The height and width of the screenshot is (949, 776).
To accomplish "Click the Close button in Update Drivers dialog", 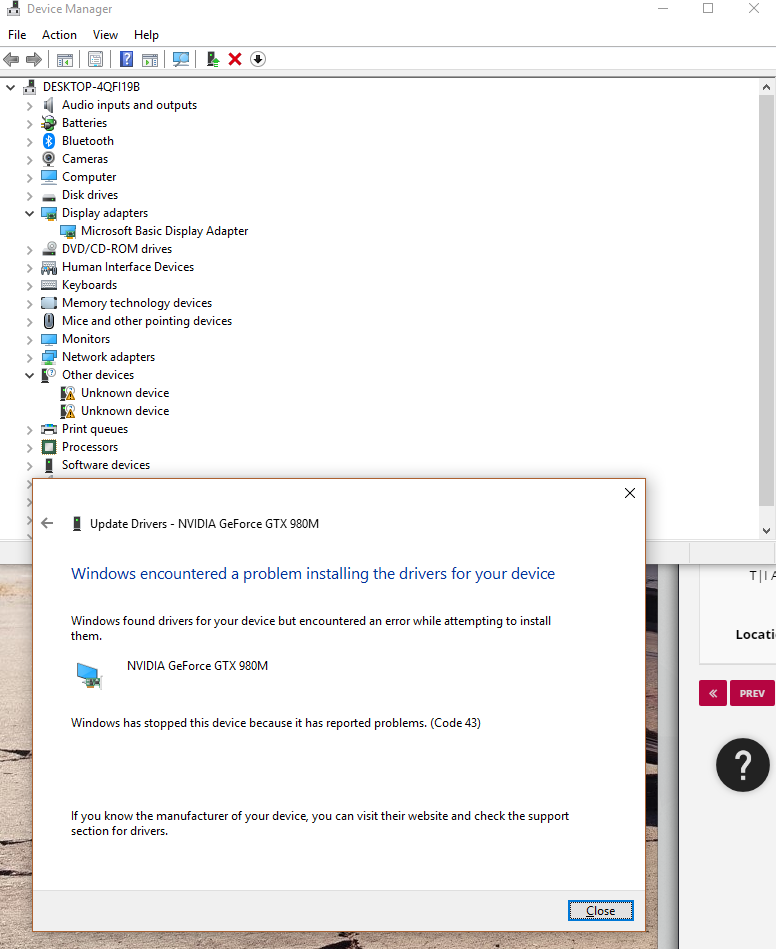I will coord(600,911).
